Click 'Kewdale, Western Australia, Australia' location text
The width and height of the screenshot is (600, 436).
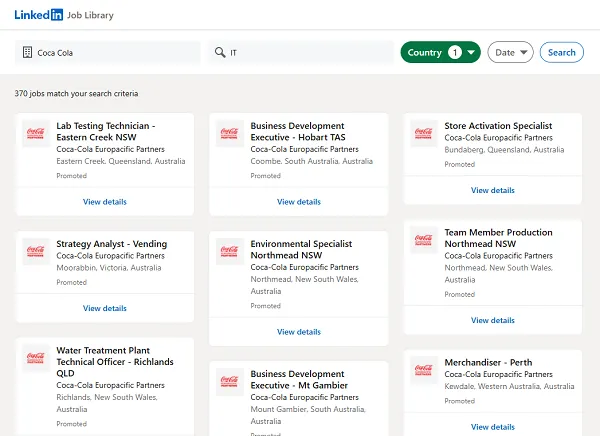tap(509, 386)
